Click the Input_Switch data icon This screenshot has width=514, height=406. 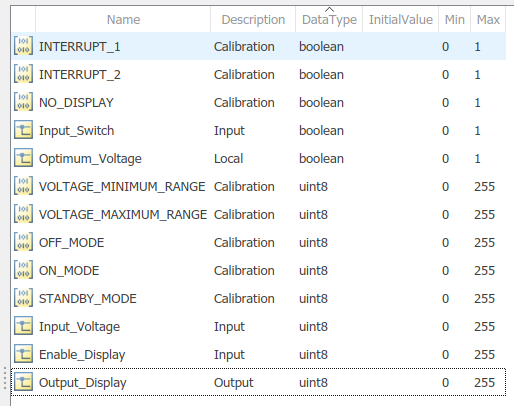[23, 130]
